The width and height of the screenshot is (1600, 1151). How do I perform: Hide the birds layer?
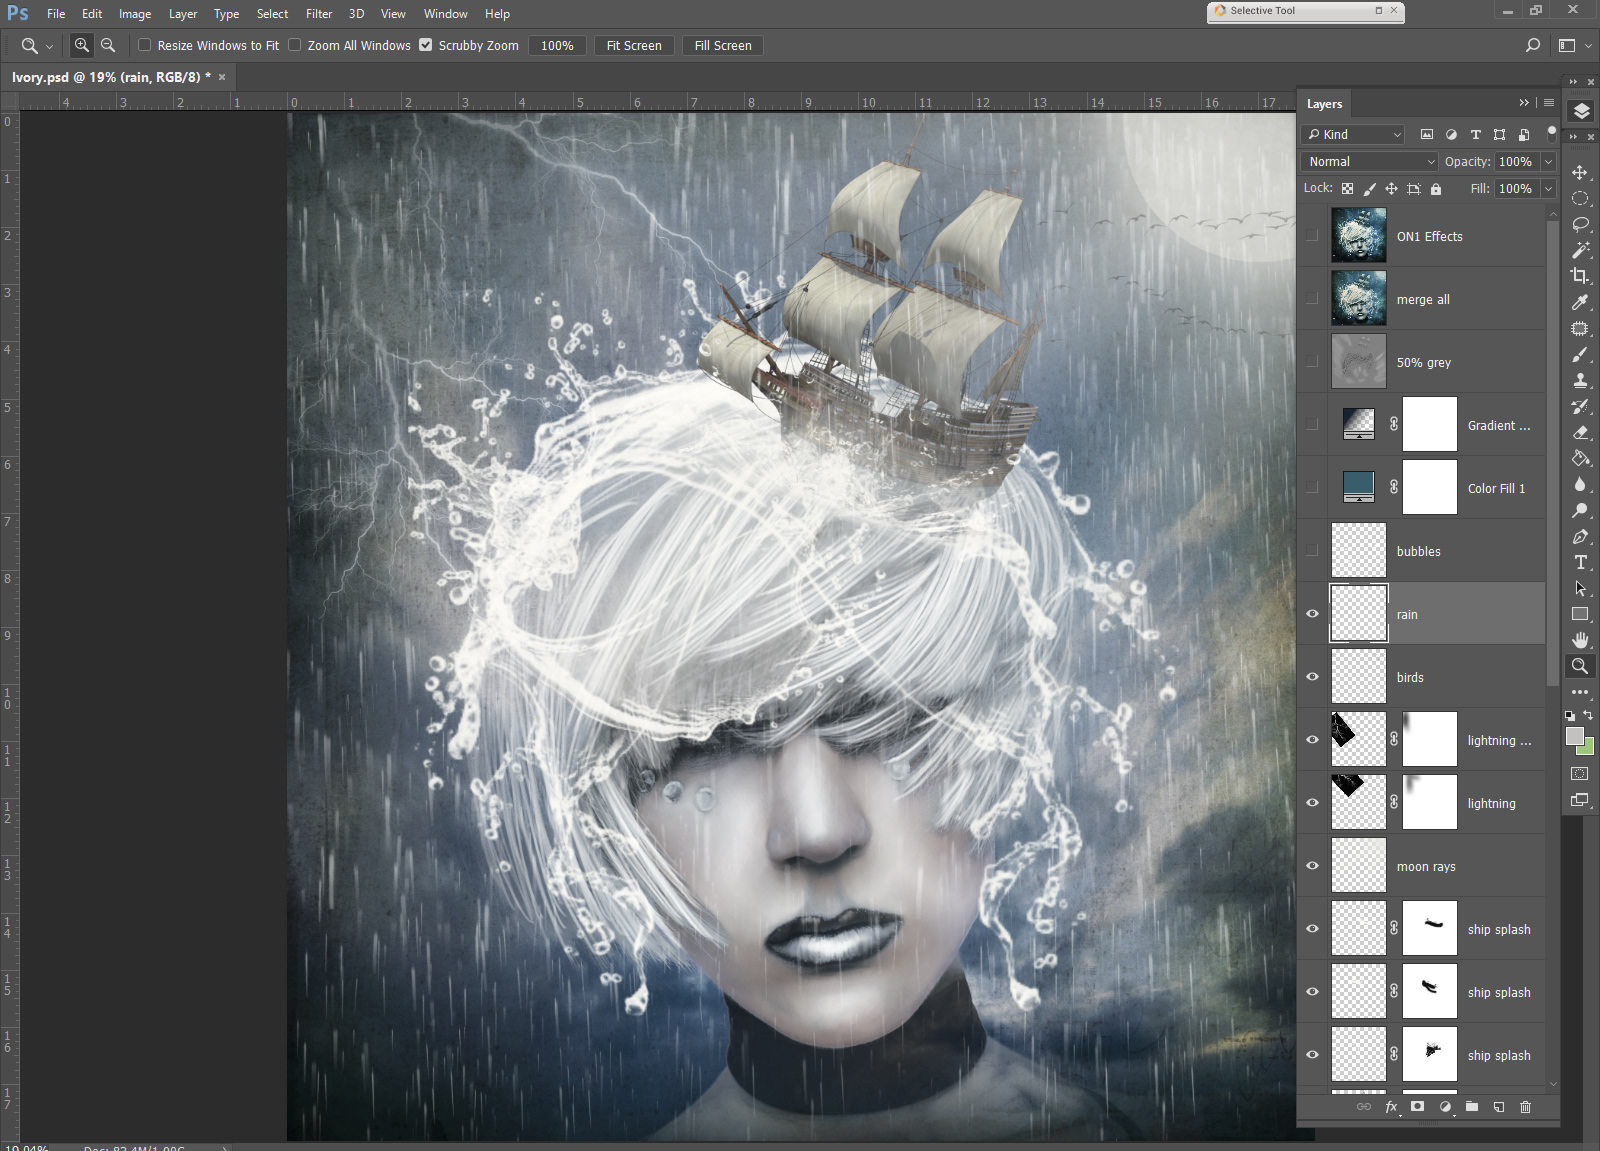pyautogui.click(x=1312, y=677)
